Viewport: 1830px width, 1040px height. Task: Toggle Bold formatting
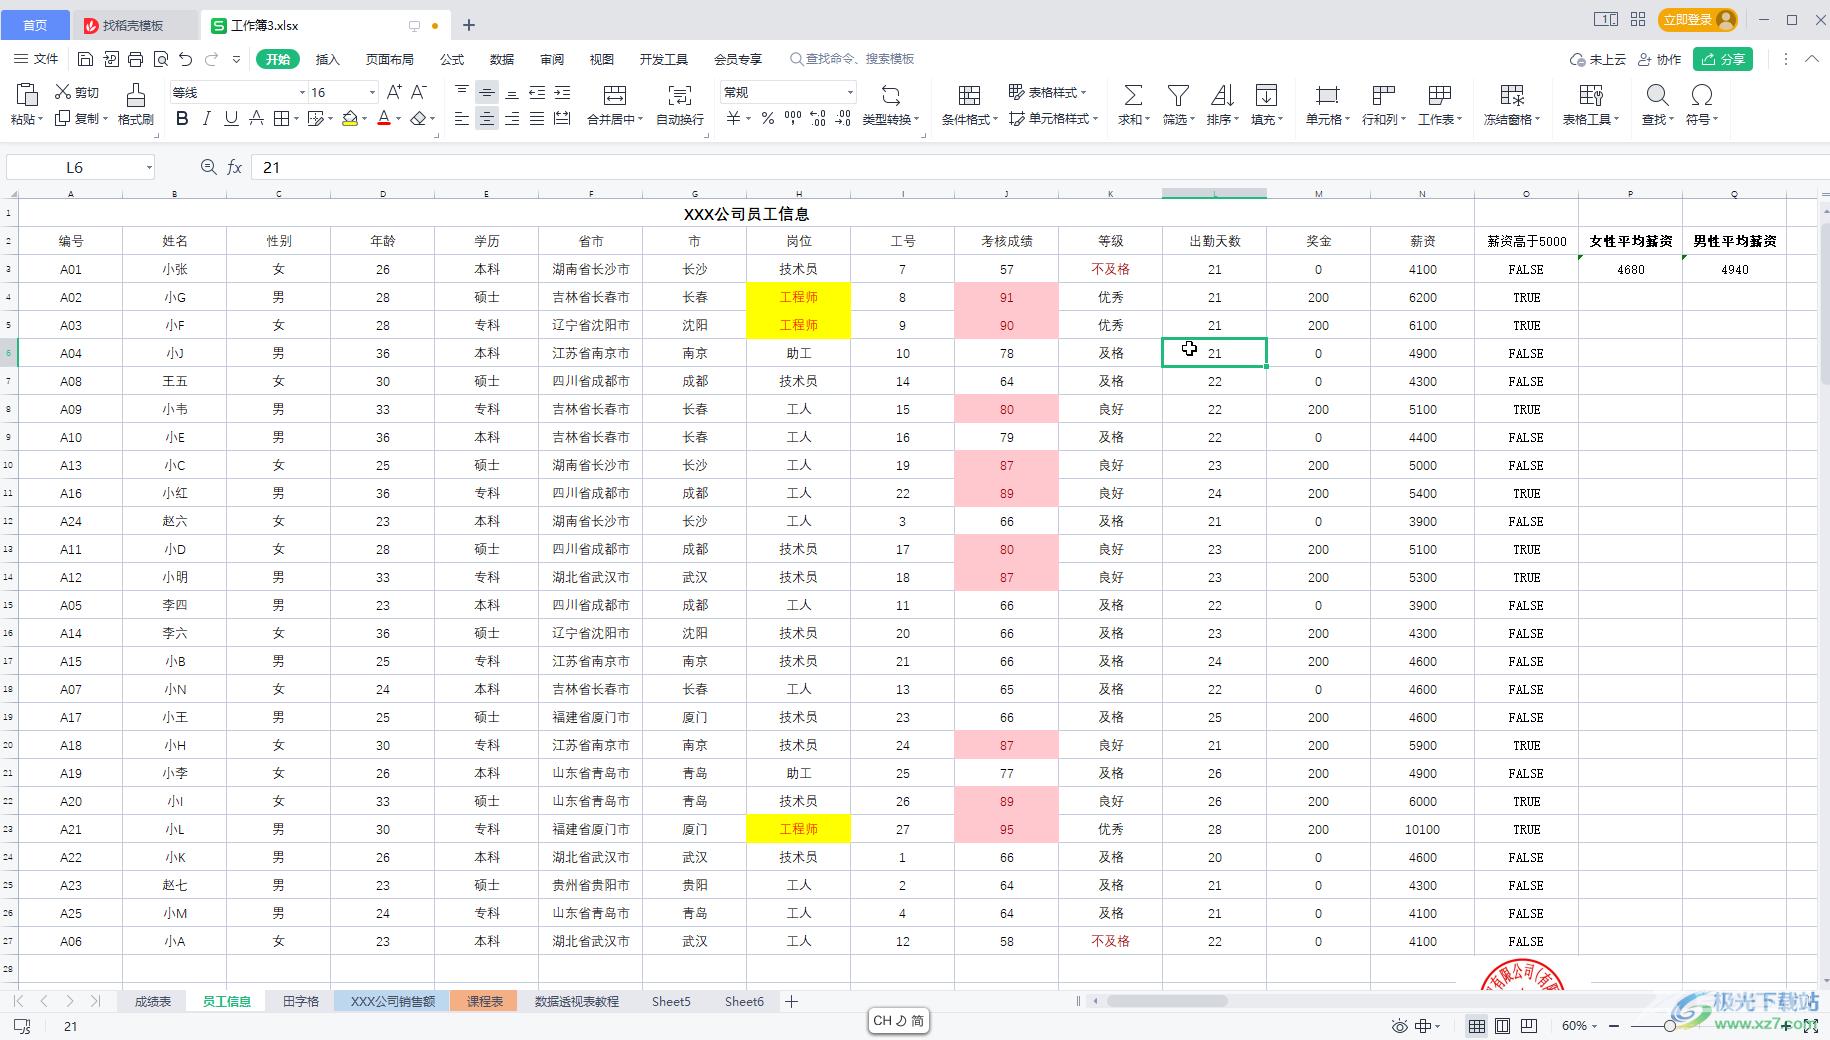pos(181,118)
